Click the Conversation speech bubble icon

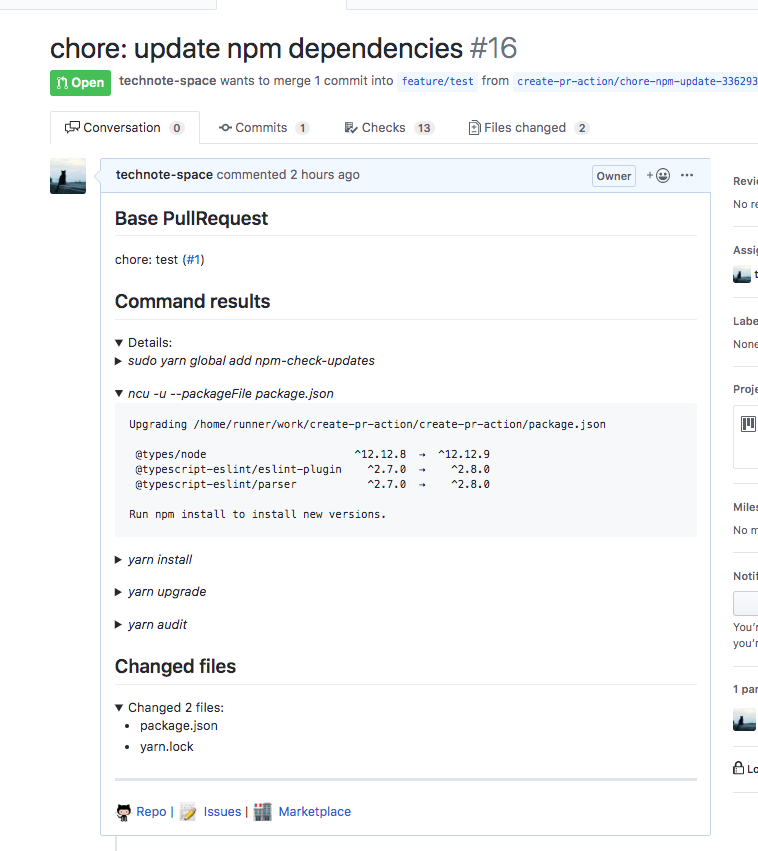[x=72, y=128]
